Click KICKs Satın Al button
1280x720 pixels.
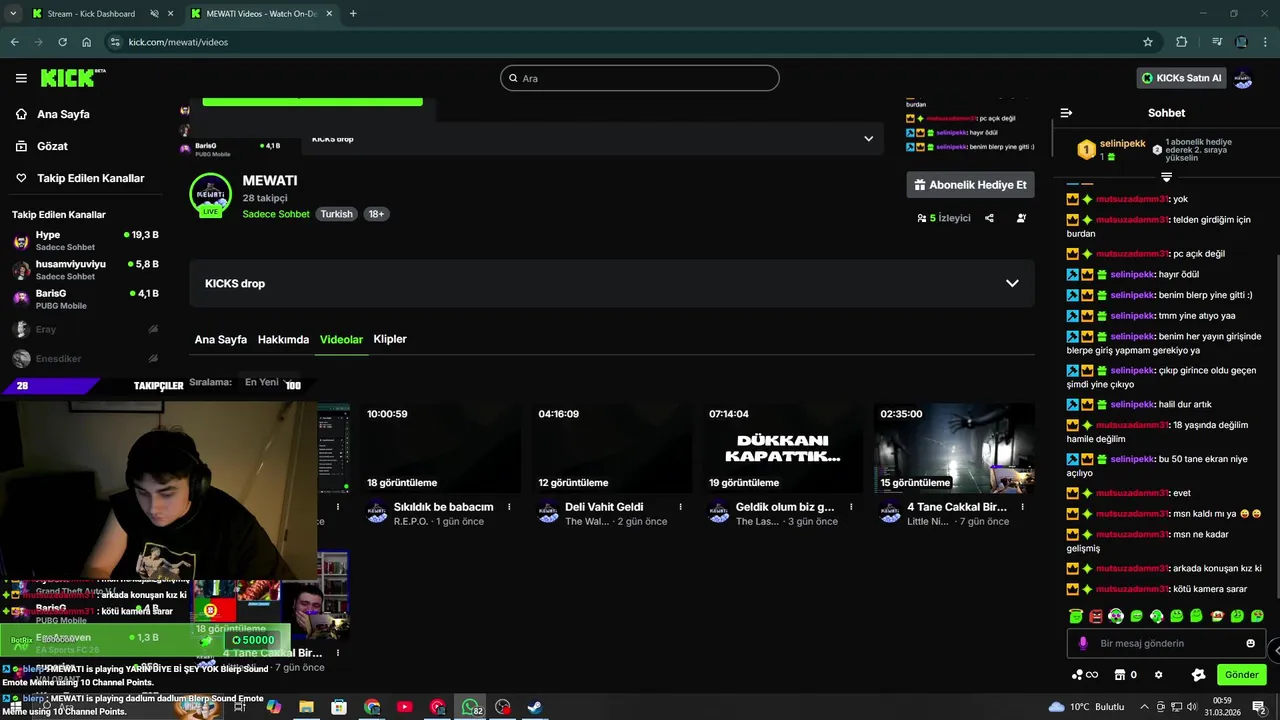[1180, 78]
